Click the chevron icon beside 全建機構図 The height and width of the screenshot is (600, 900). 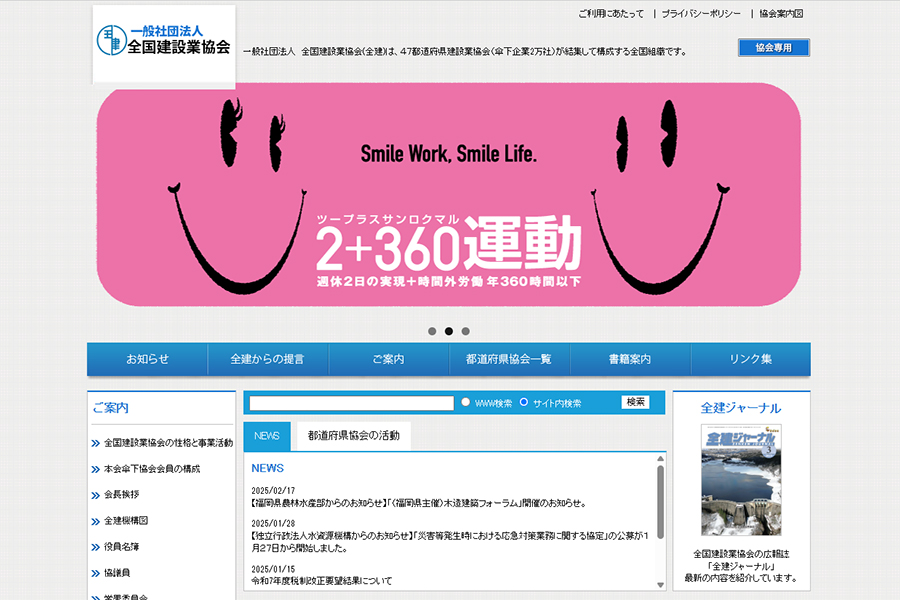(x=95, y=521)
